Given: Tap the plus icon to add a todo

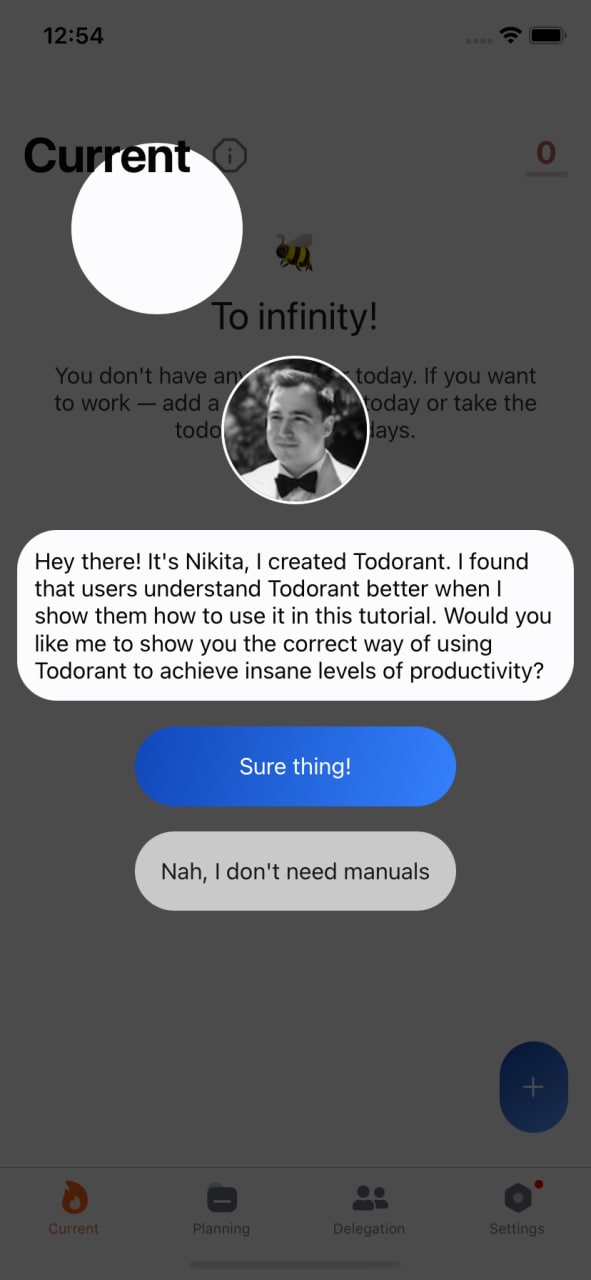Looking at the screenshot, I should (533, 1087).
